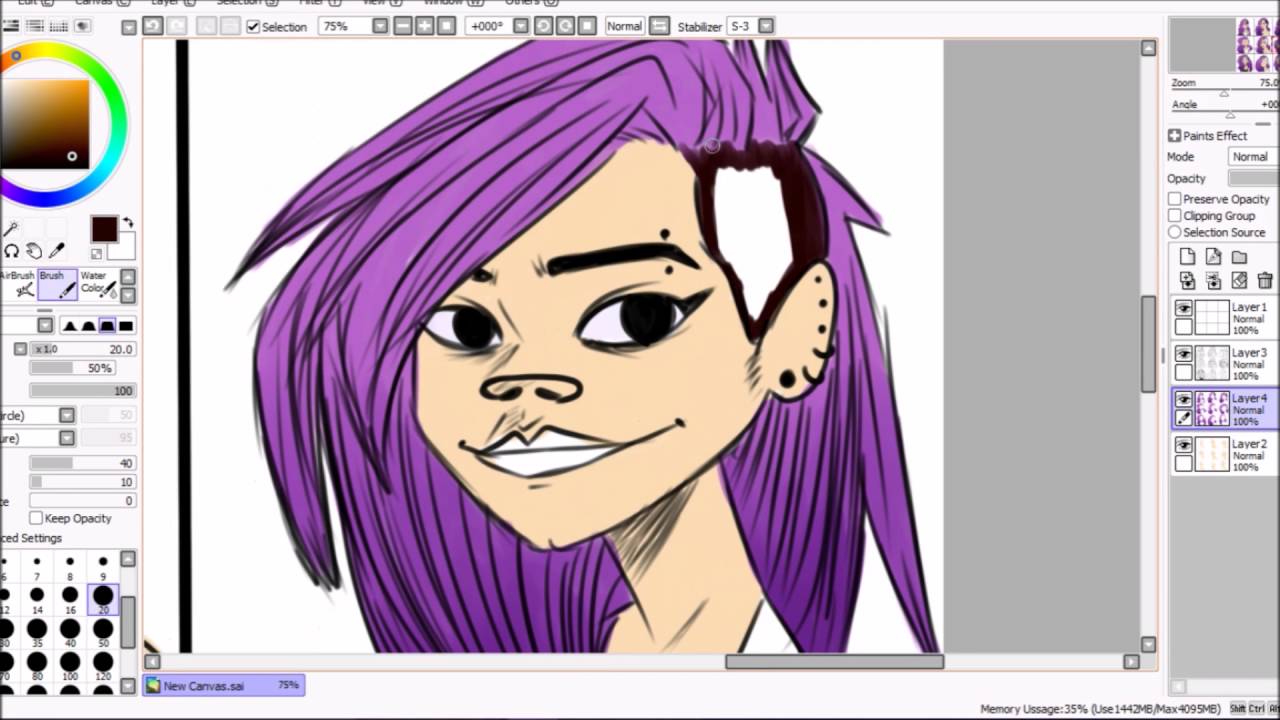
Task: Select the Layer4 layer row
Action: [1226, 410]
